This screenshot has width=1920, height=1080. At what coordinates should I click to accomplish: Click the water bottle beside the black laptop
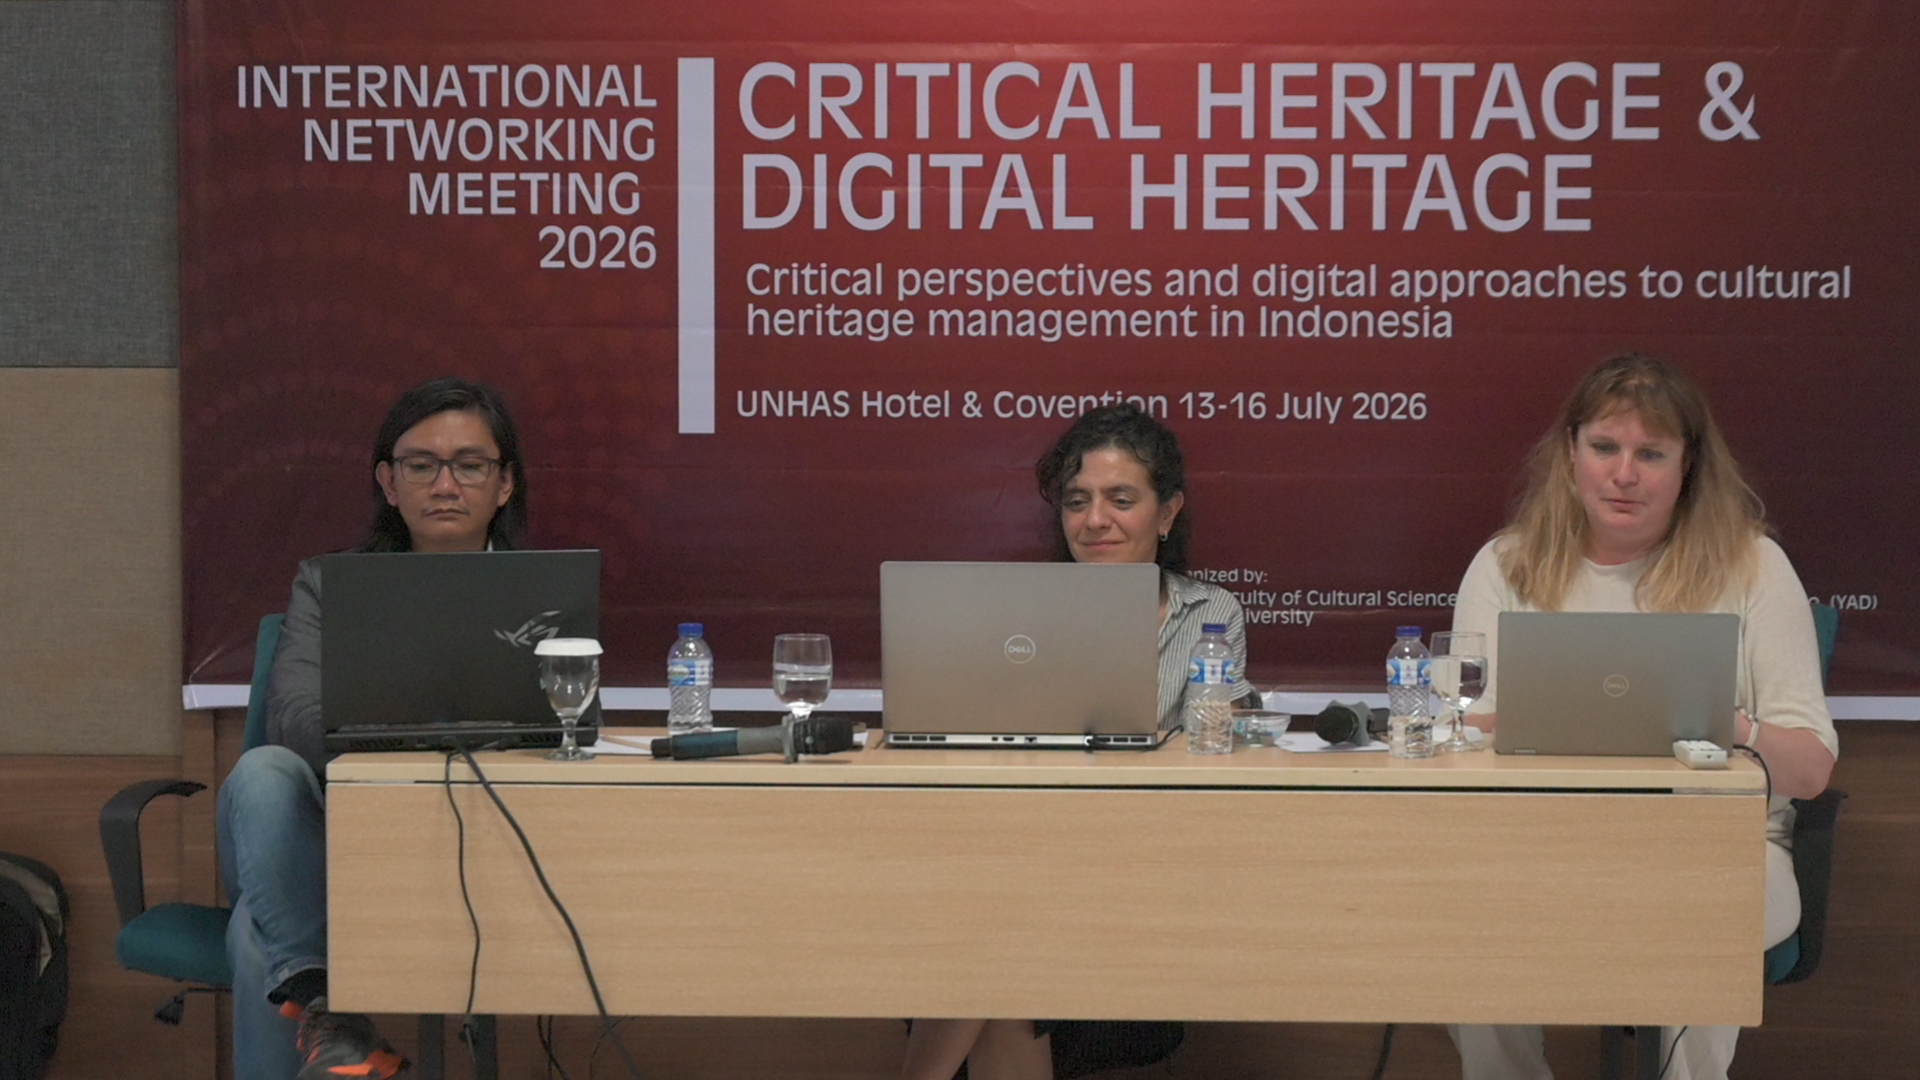[689, 678]
